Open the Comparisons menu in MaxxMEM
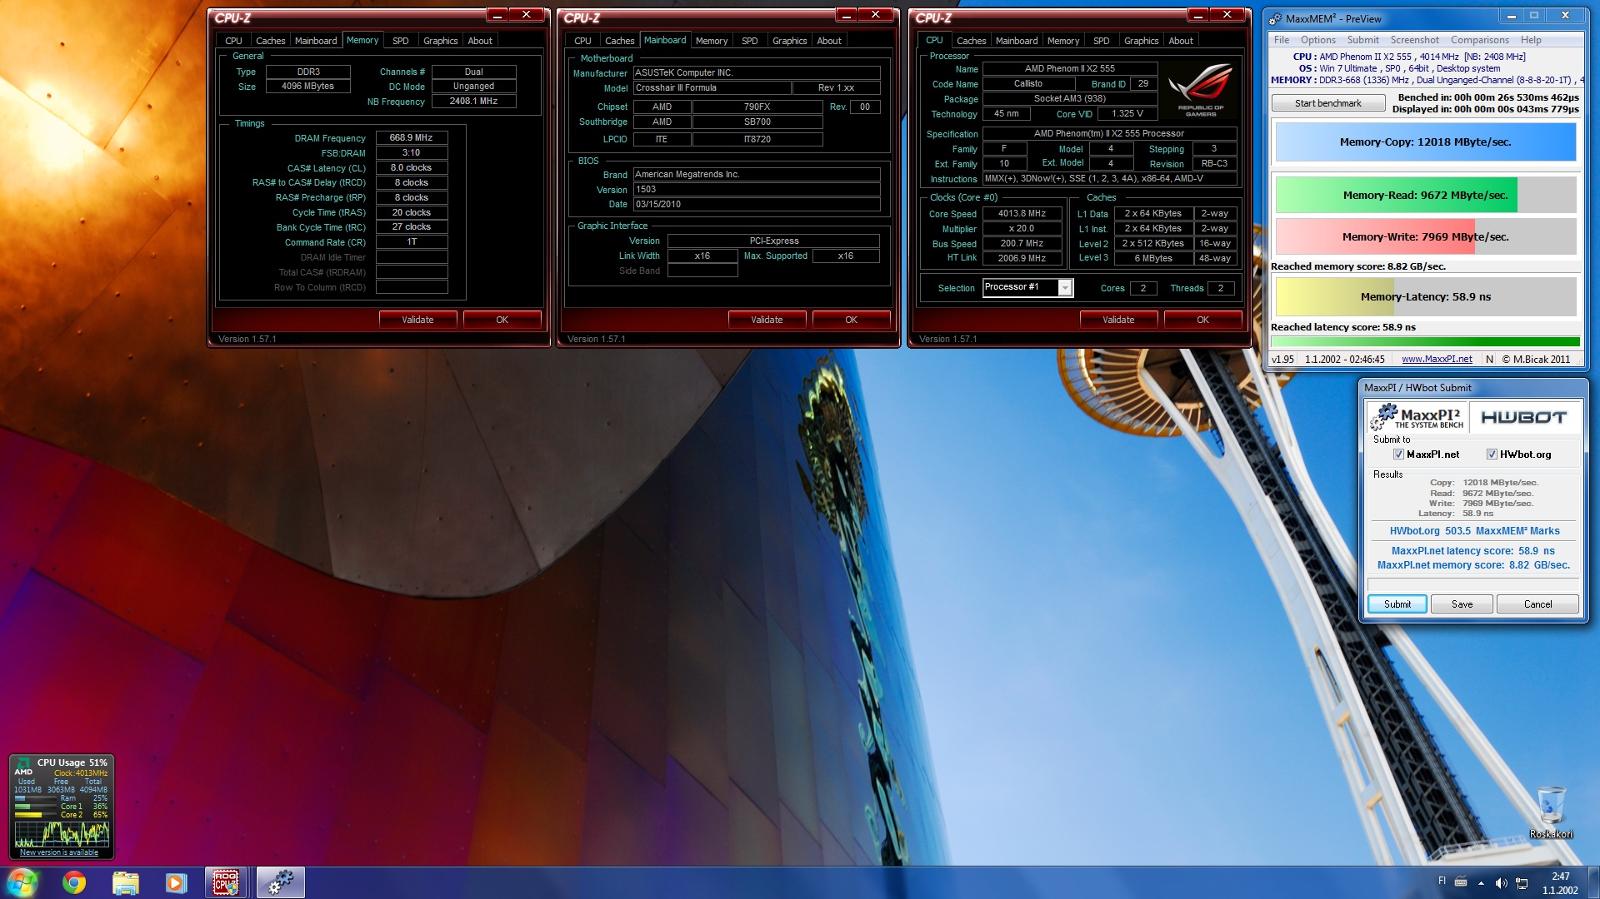The image size is (1600, 899). coord(1480,40)
